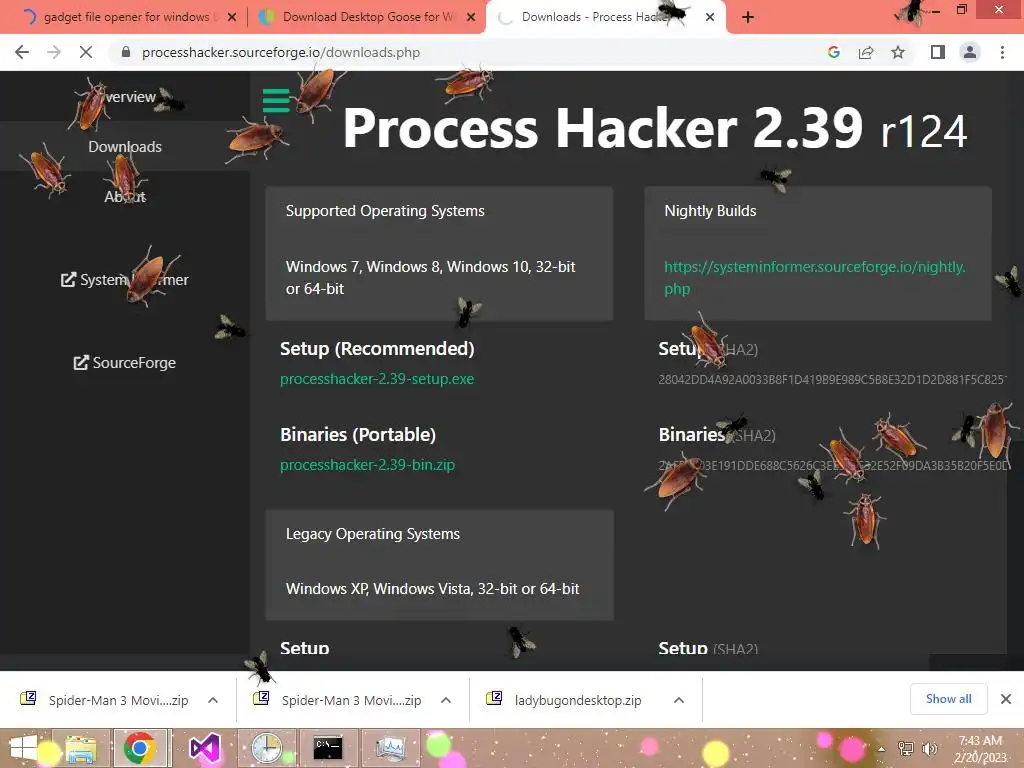Click the green hamburger menu icon

point(276,101)
